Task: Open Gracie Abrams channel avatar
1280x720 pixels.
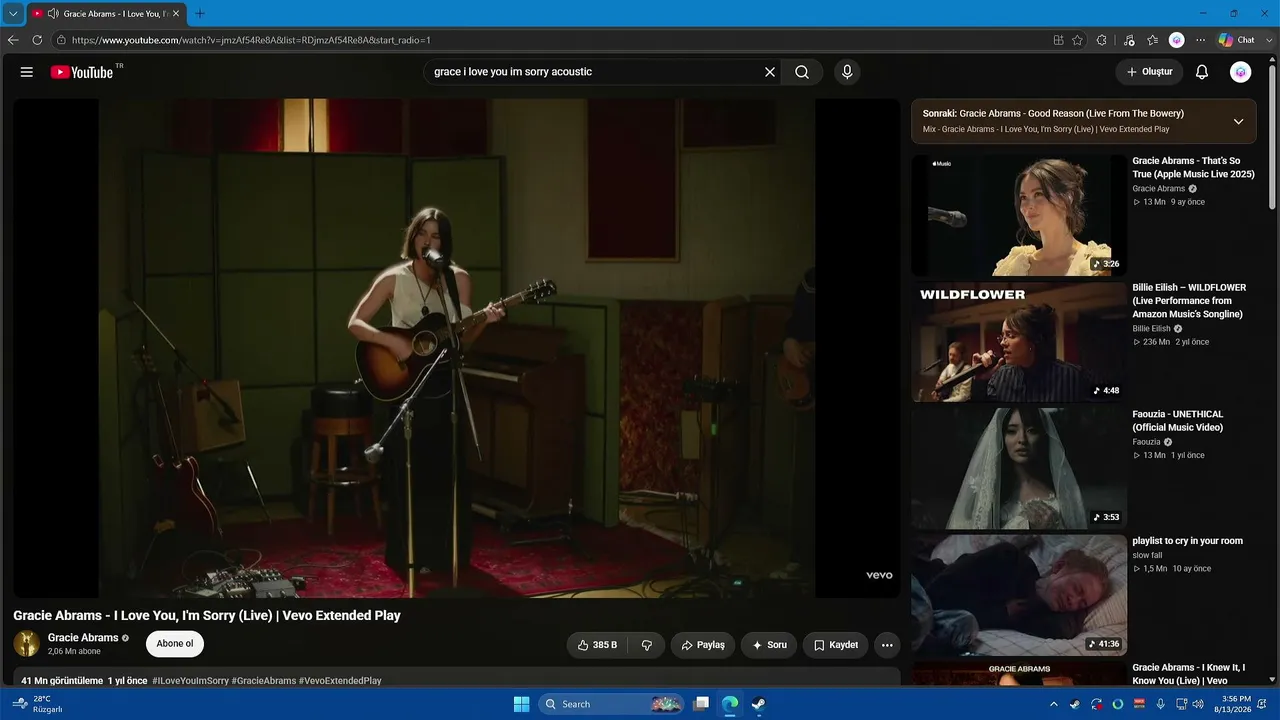Action: [x=27, y=644]
